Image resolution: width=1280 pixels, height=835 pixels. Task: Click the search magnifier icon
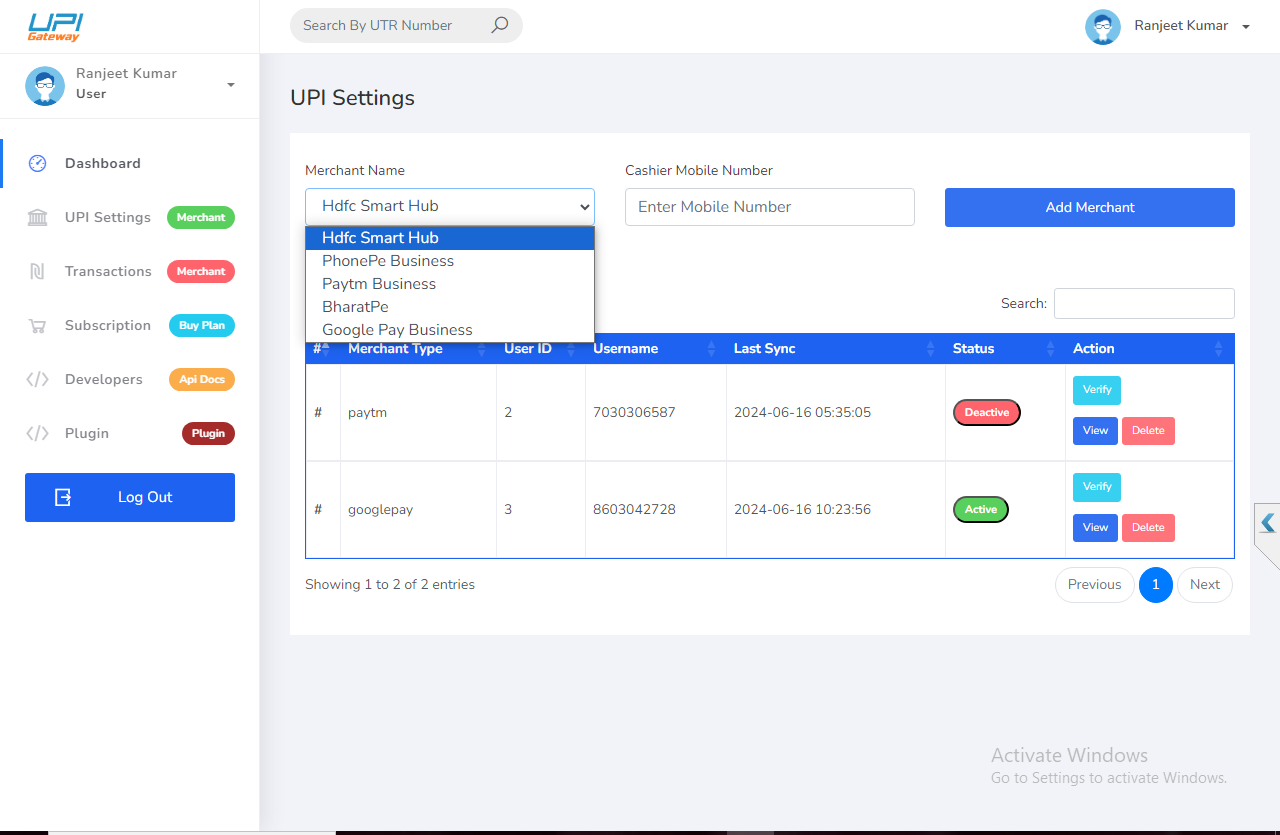[500, 25]
